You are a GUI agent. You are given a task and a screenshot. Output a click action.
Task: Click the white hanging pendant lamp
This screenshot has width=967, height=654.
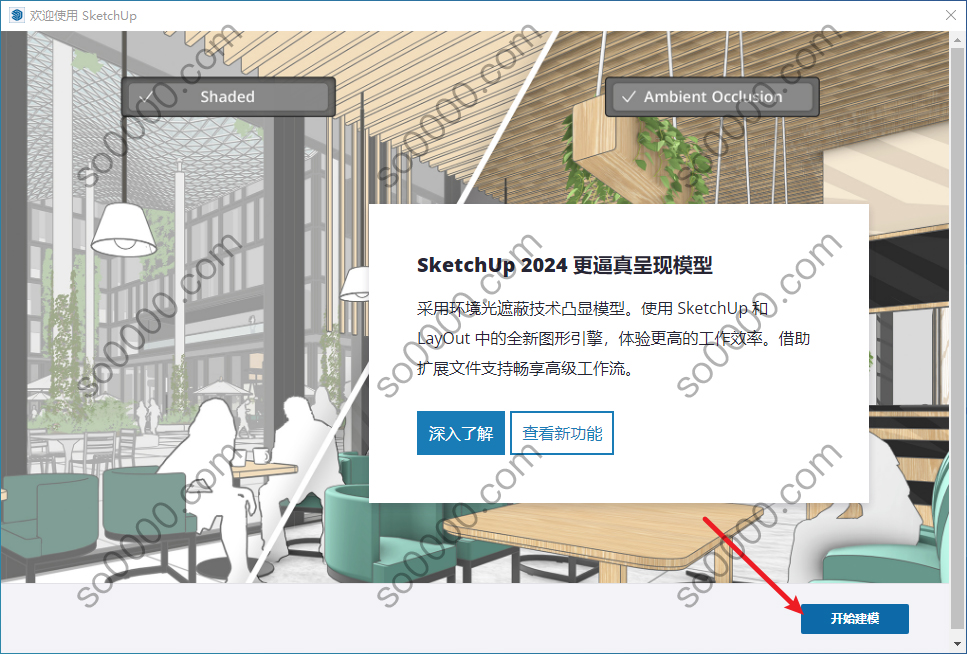coord(124,230)
